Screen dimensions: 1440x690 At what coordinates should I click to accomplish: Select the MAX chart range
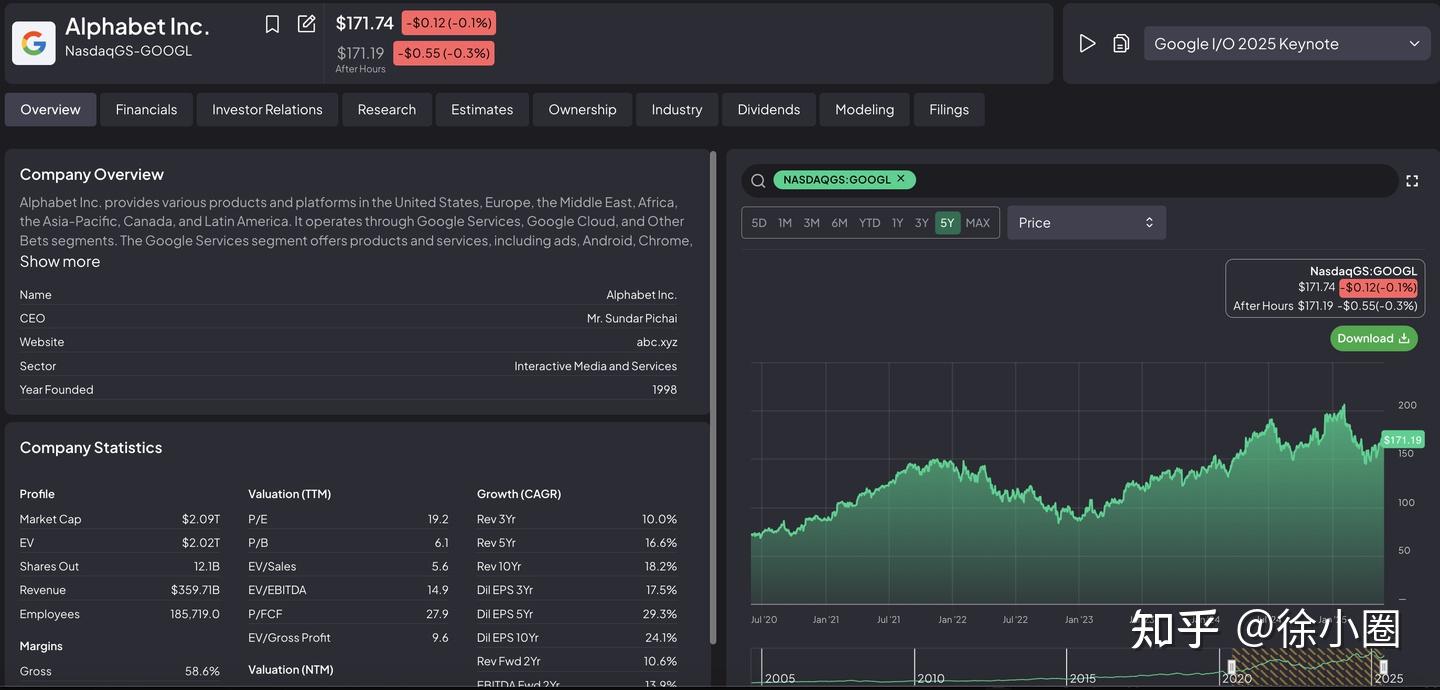pos(978,222)
